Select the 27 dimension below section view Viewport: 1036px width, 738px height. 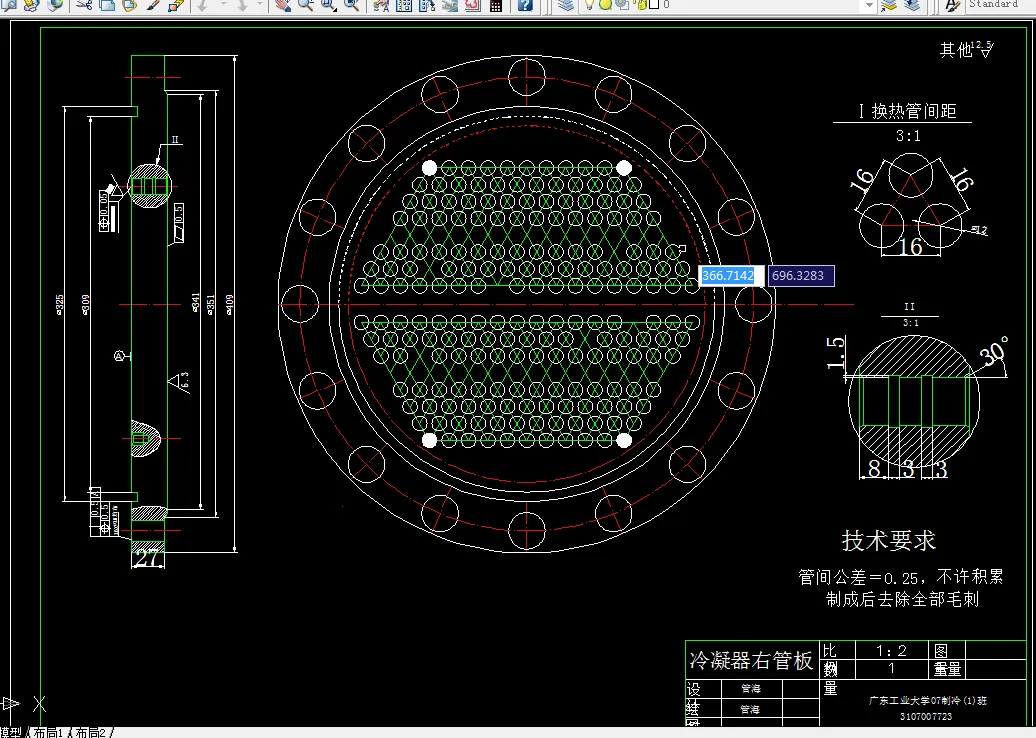(147, 558)
